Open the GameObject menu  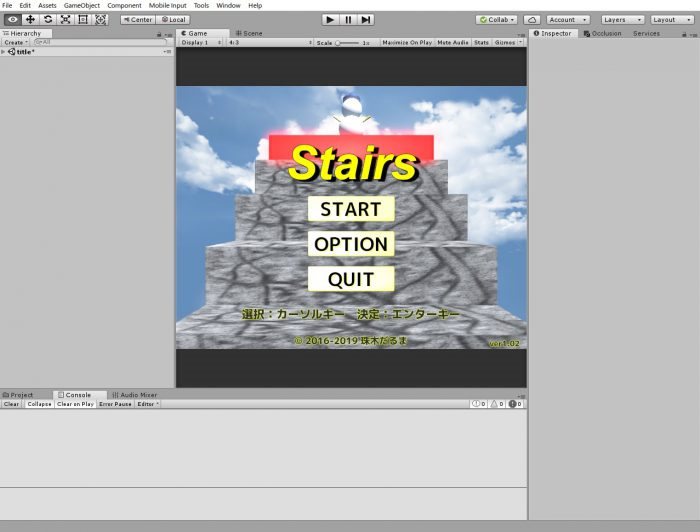pyautogui.click(x=82, y=5)
